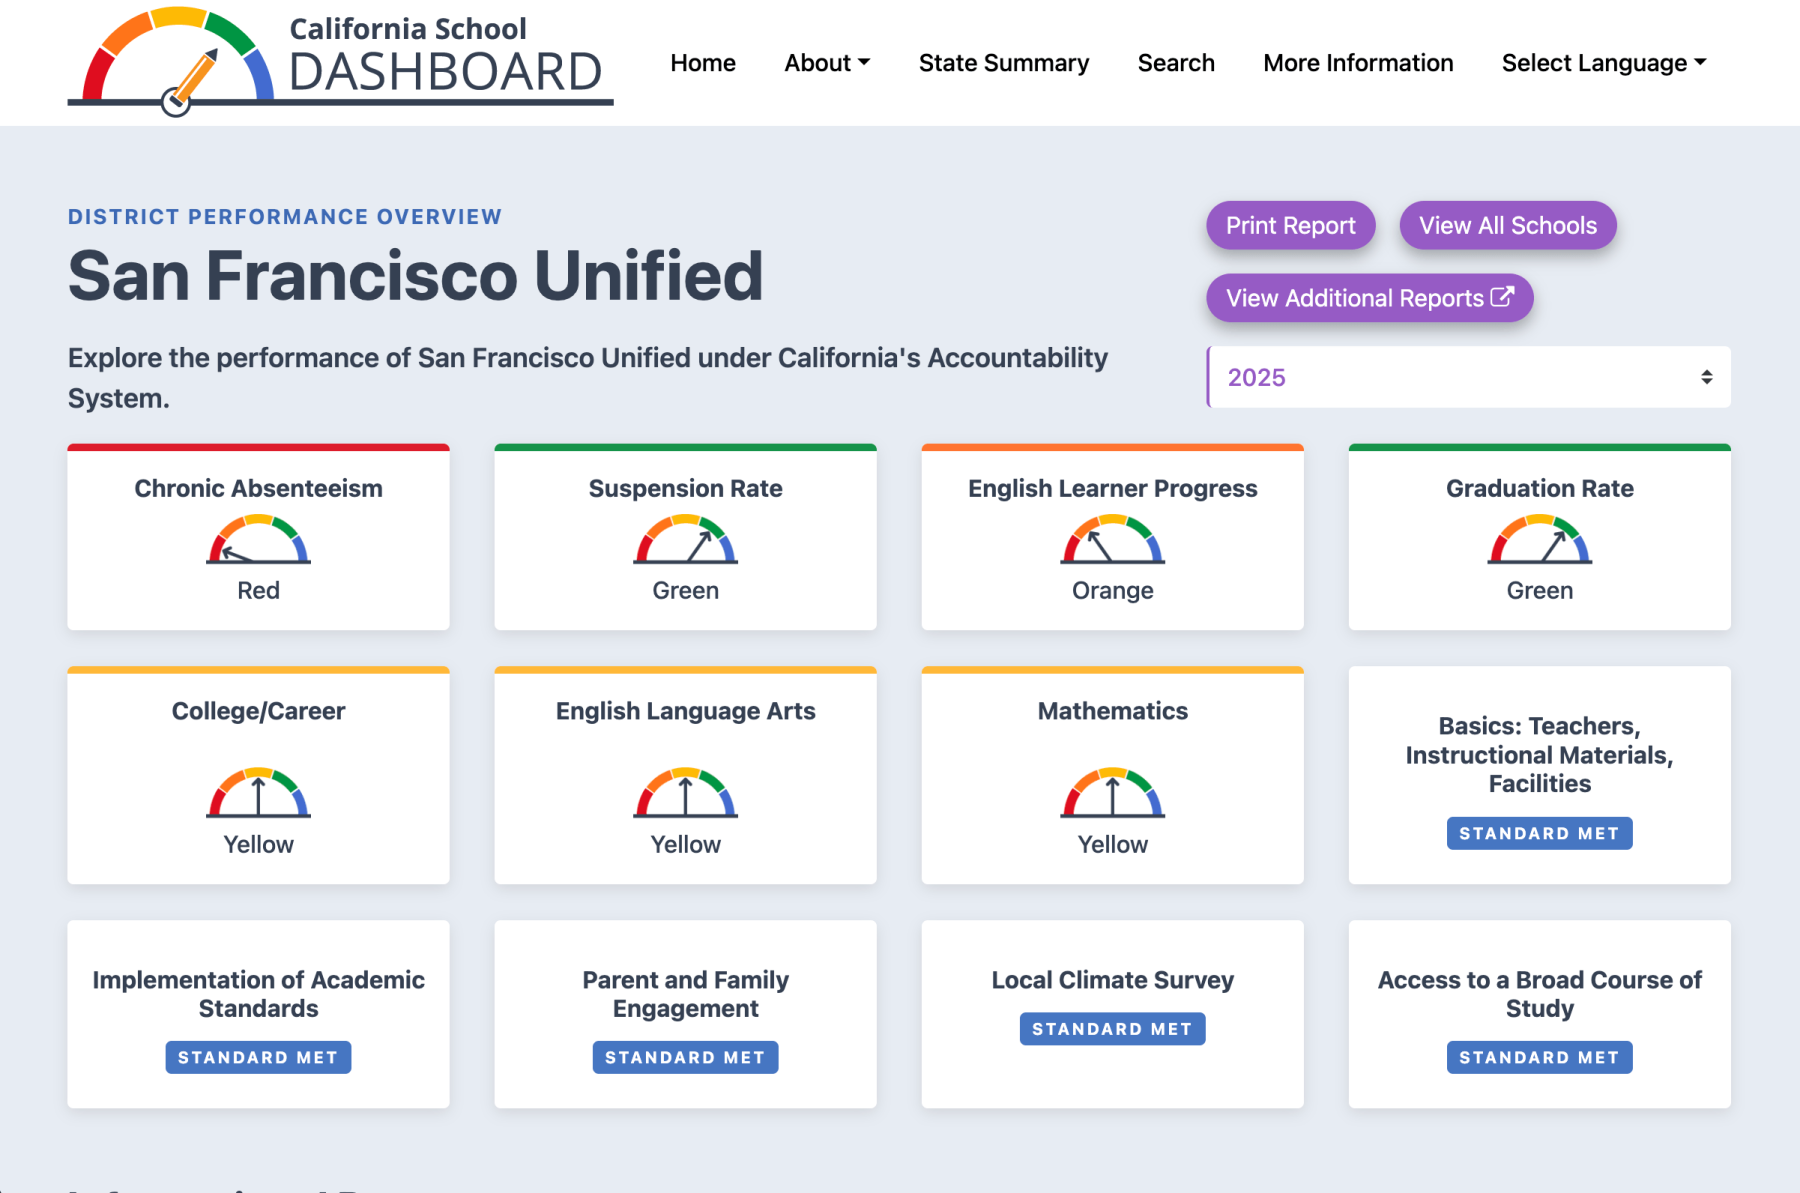Click the Red status label under Chronic Absenteeism
Image resolution: width=1800 pixels, height=1193 pixels.
click(258, 590)
